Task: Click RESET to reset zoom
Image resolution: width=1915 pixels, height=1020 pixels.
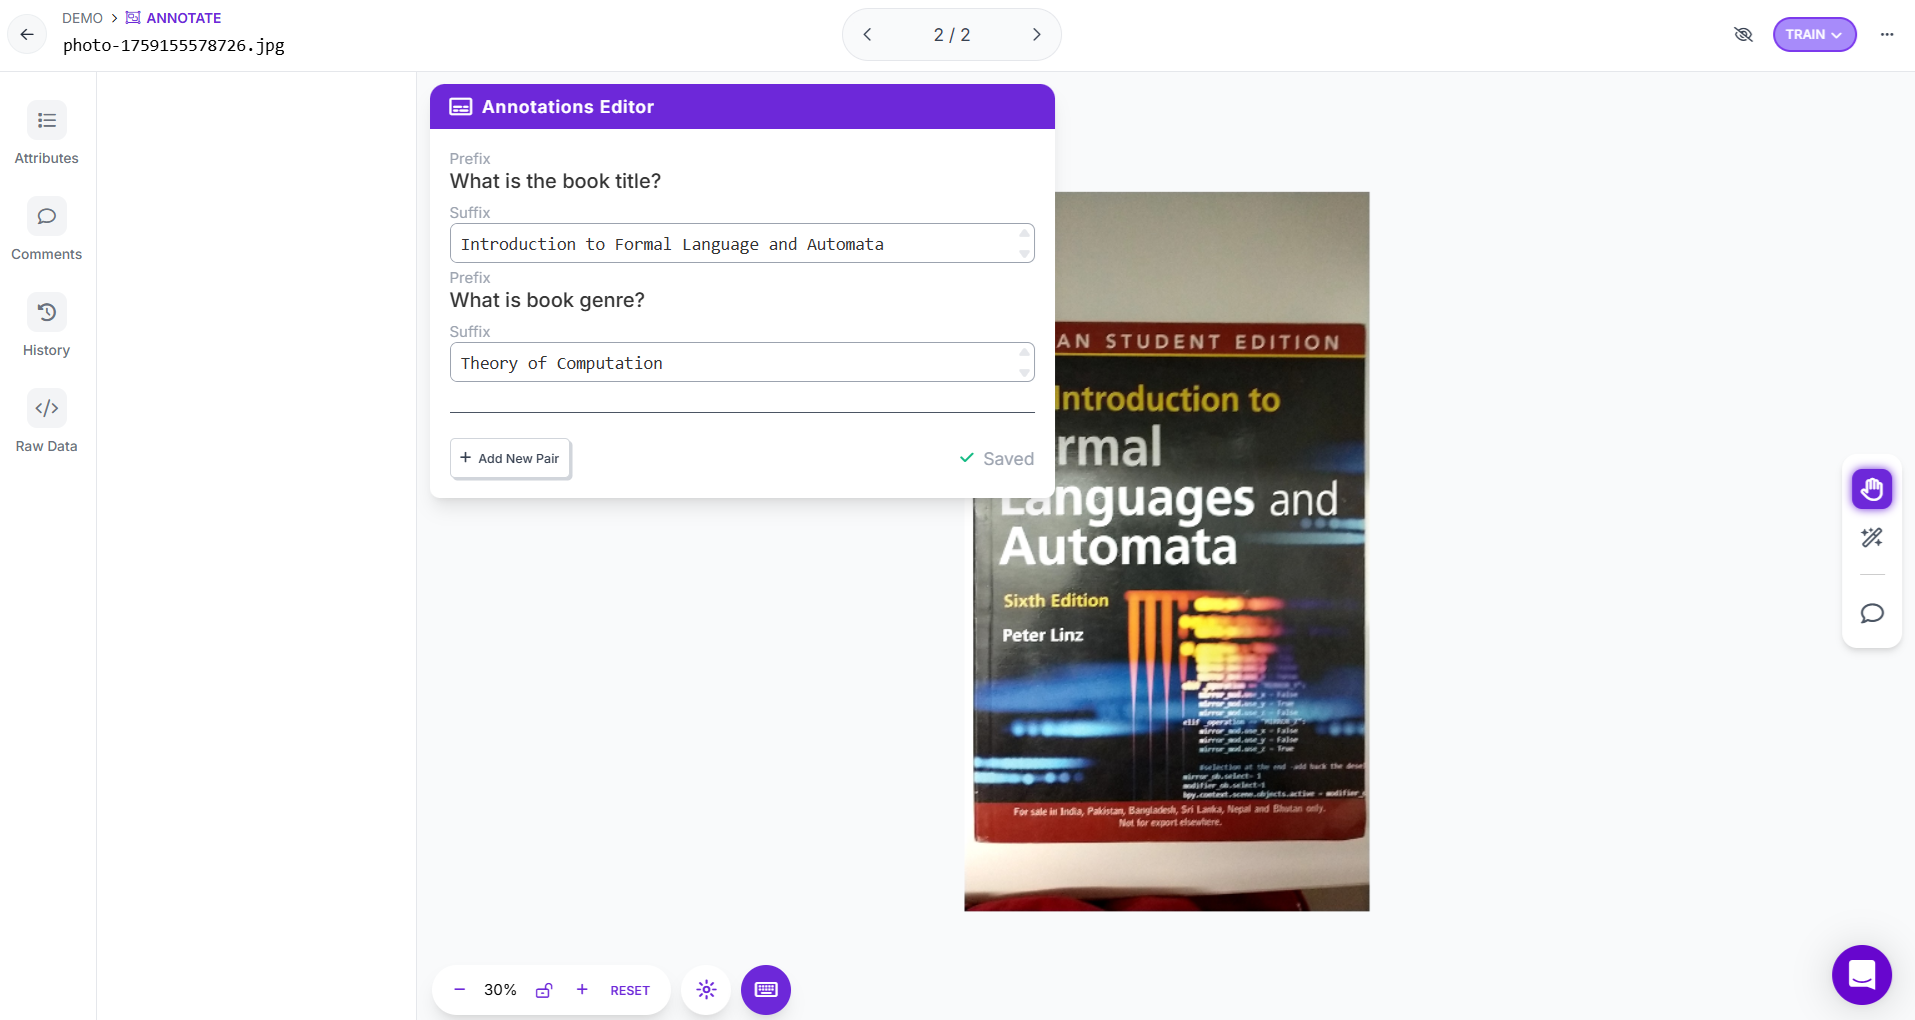Action: [x=630, y=990]
